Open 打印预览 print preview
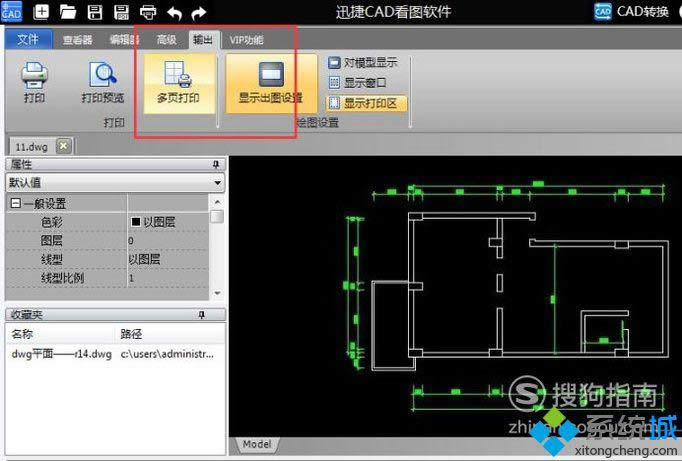 tap(103, 83)
